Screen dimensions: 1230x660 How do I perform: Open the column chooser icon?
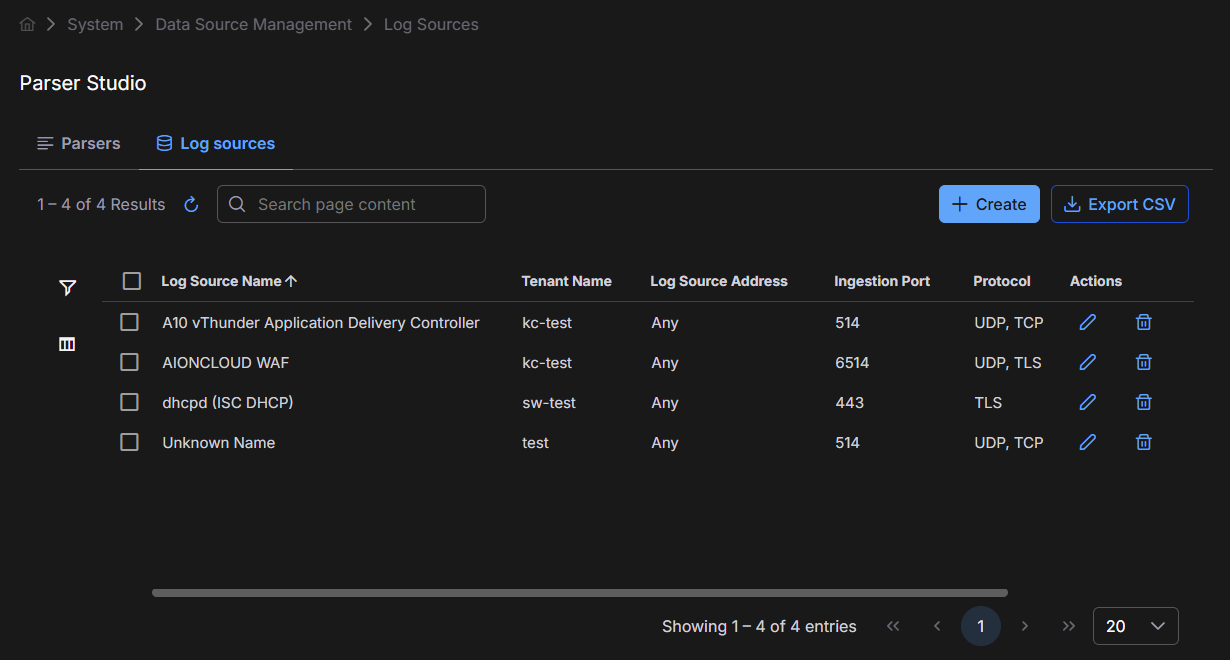[67, 344]
